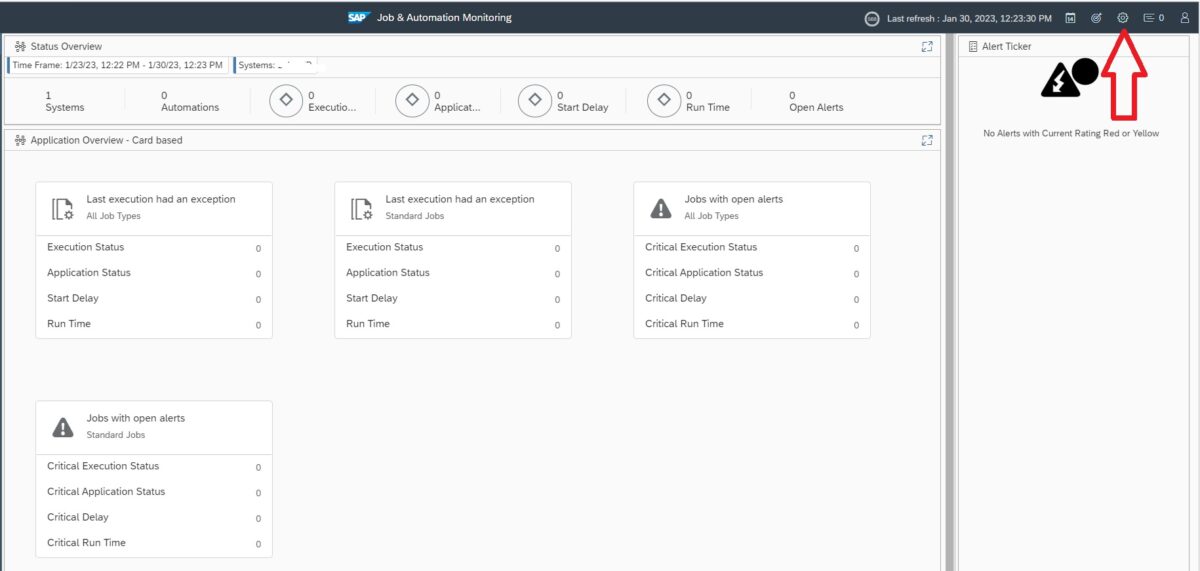
Task: Click the splitter bar before Alert Ticker
Action: coord(949,303)
